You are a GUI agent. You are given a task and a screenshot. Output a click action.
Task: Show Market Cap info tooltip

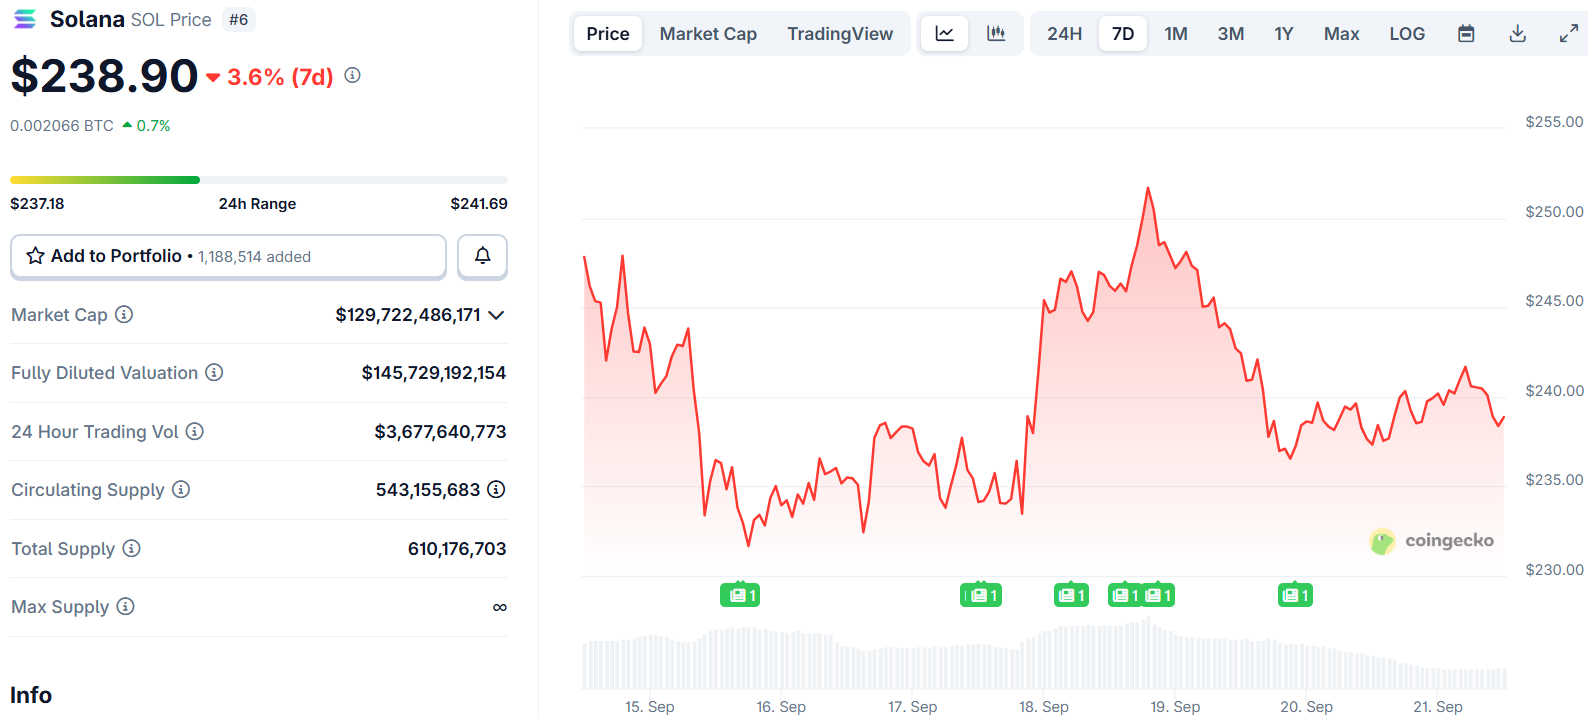pos(124,314)
